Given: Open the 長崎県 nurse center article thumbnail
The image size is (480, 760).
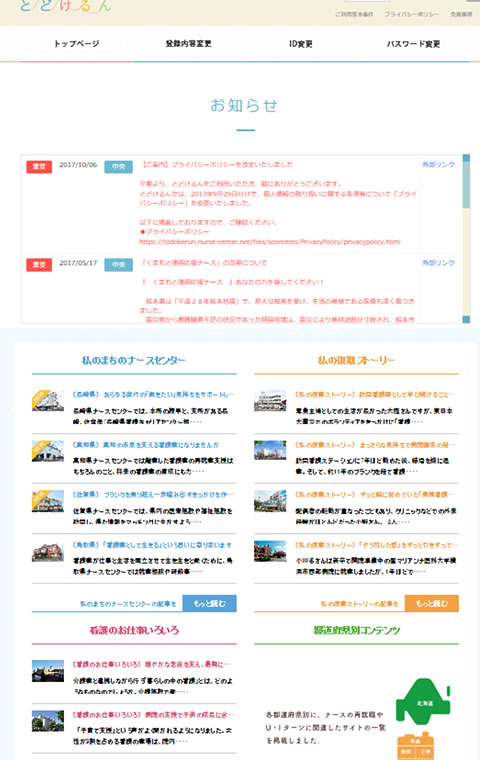Looking at the screenshot, I should pos(48,401).
